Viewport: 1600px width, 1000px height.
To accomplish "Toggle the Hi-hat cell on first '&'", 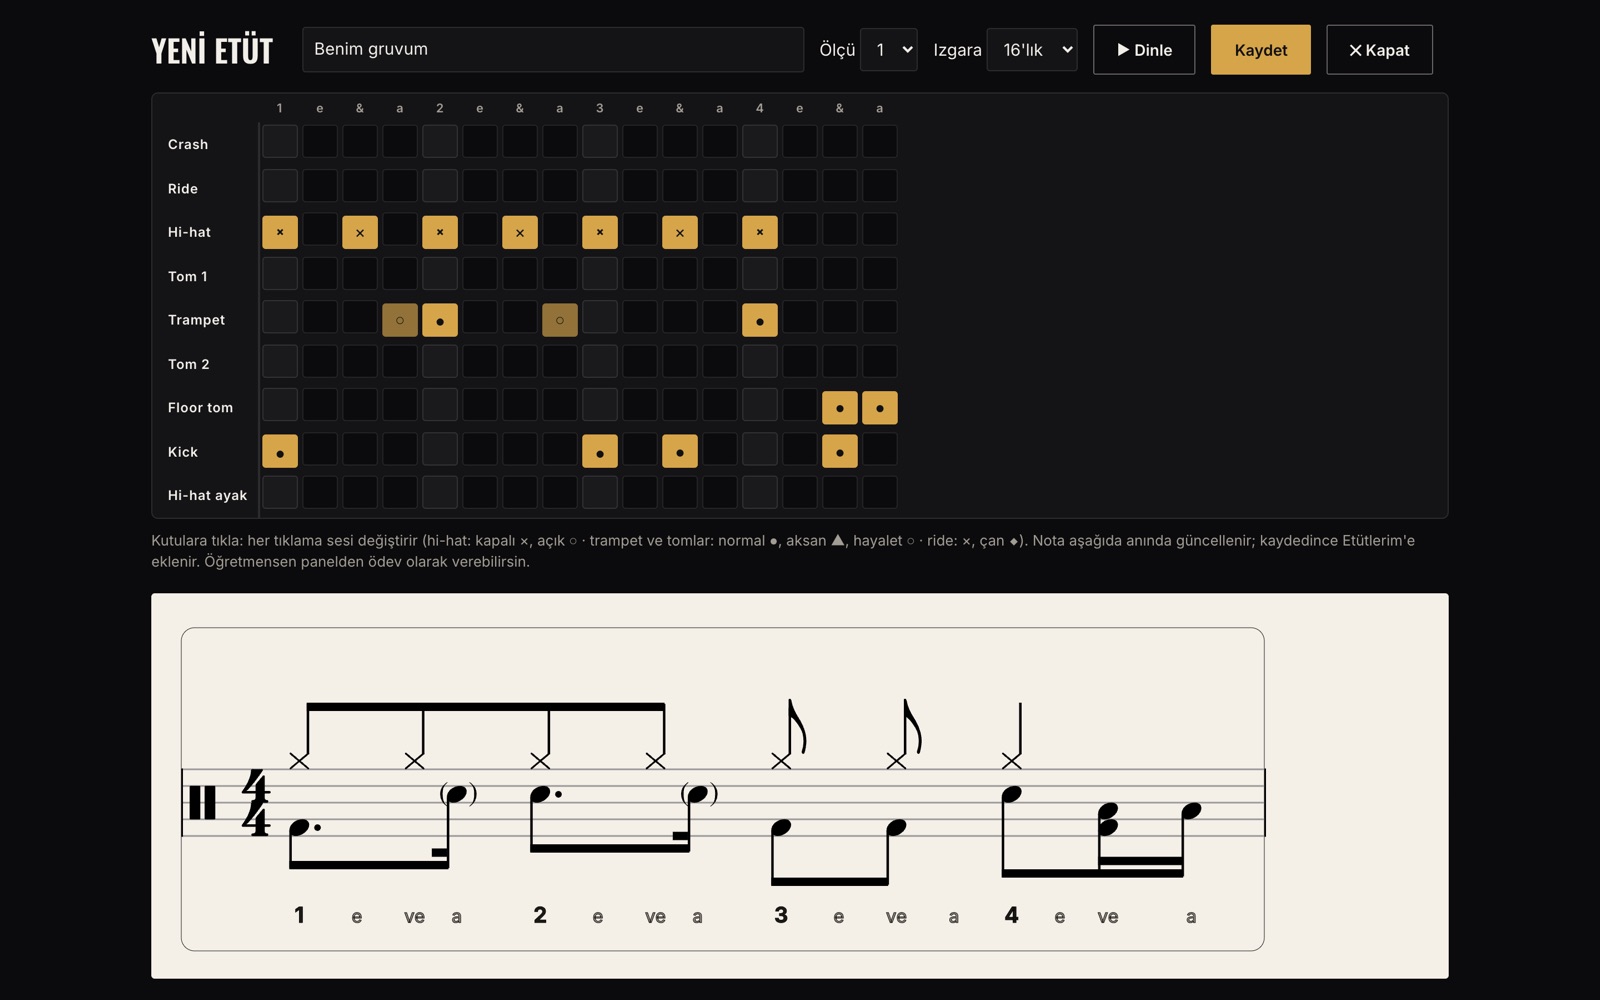I will click(x=360, y=232).
